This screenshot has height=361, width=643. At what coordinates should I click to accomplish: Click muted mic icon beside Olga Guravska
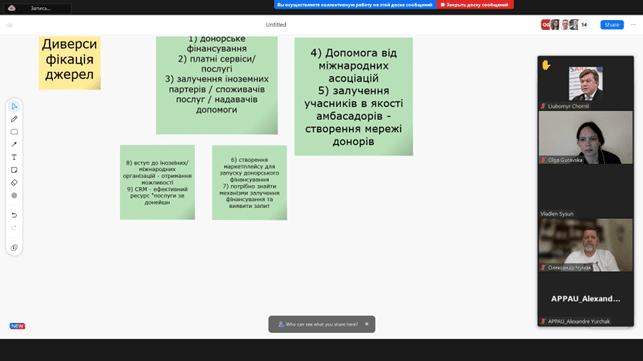[x=543, y=160]
